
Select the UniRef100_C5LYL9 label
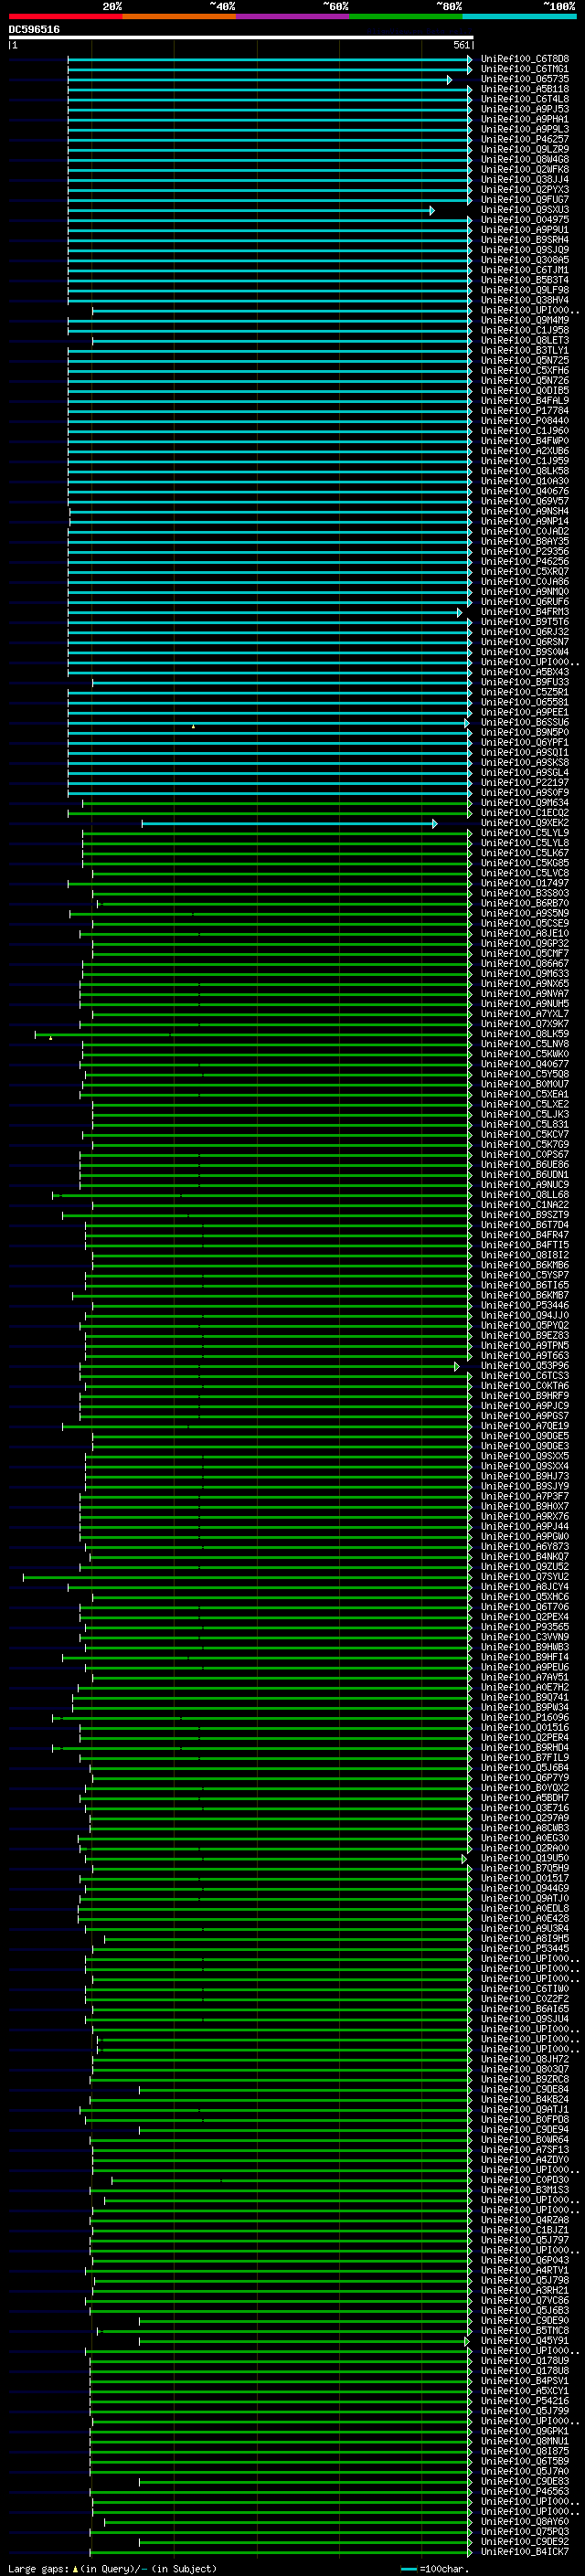coord(524,833)
